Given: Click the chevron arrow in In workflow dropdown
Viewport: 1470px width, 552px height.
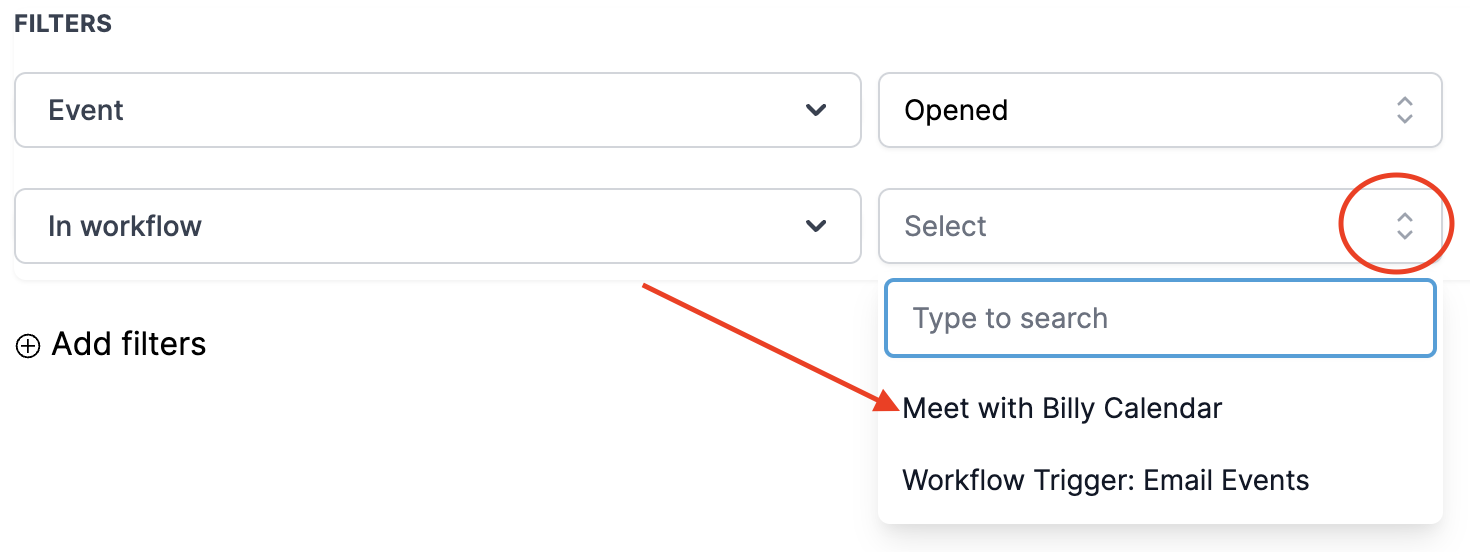Looking at the screenshot, I should pos(816,226).
